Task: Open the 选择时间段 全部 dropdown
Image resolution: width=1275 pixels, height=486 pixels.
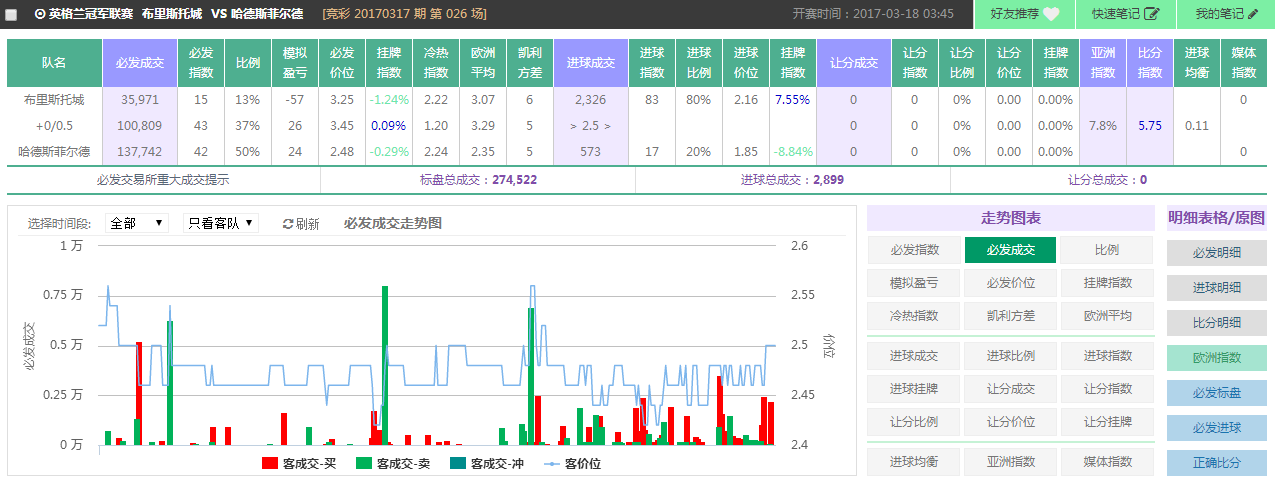Action: click(x=137, y=223)
